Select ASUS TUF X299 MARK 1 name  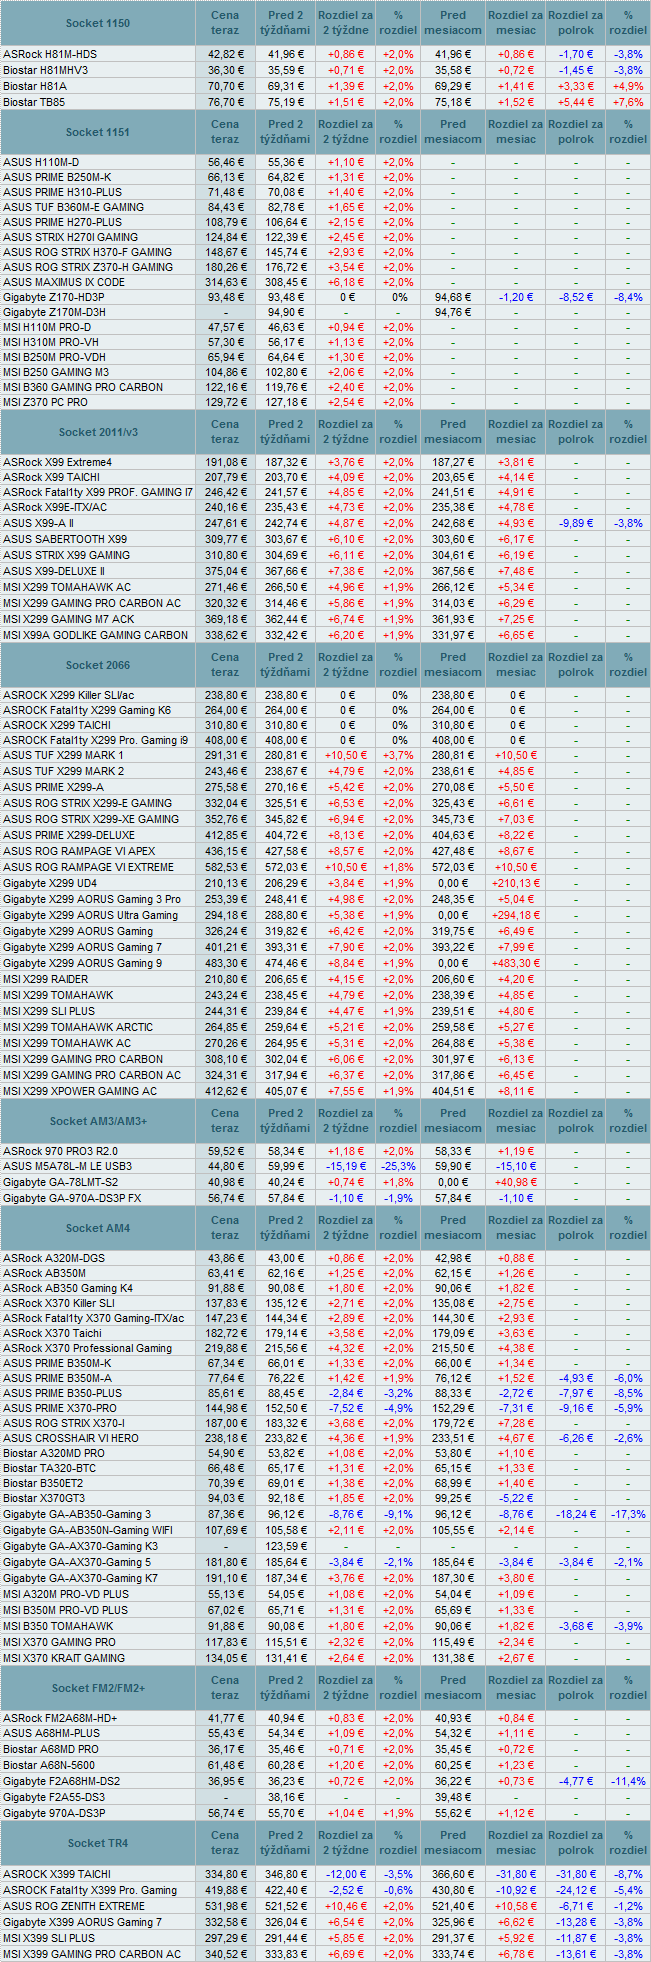pyautogui.click(x=63, y=755)
